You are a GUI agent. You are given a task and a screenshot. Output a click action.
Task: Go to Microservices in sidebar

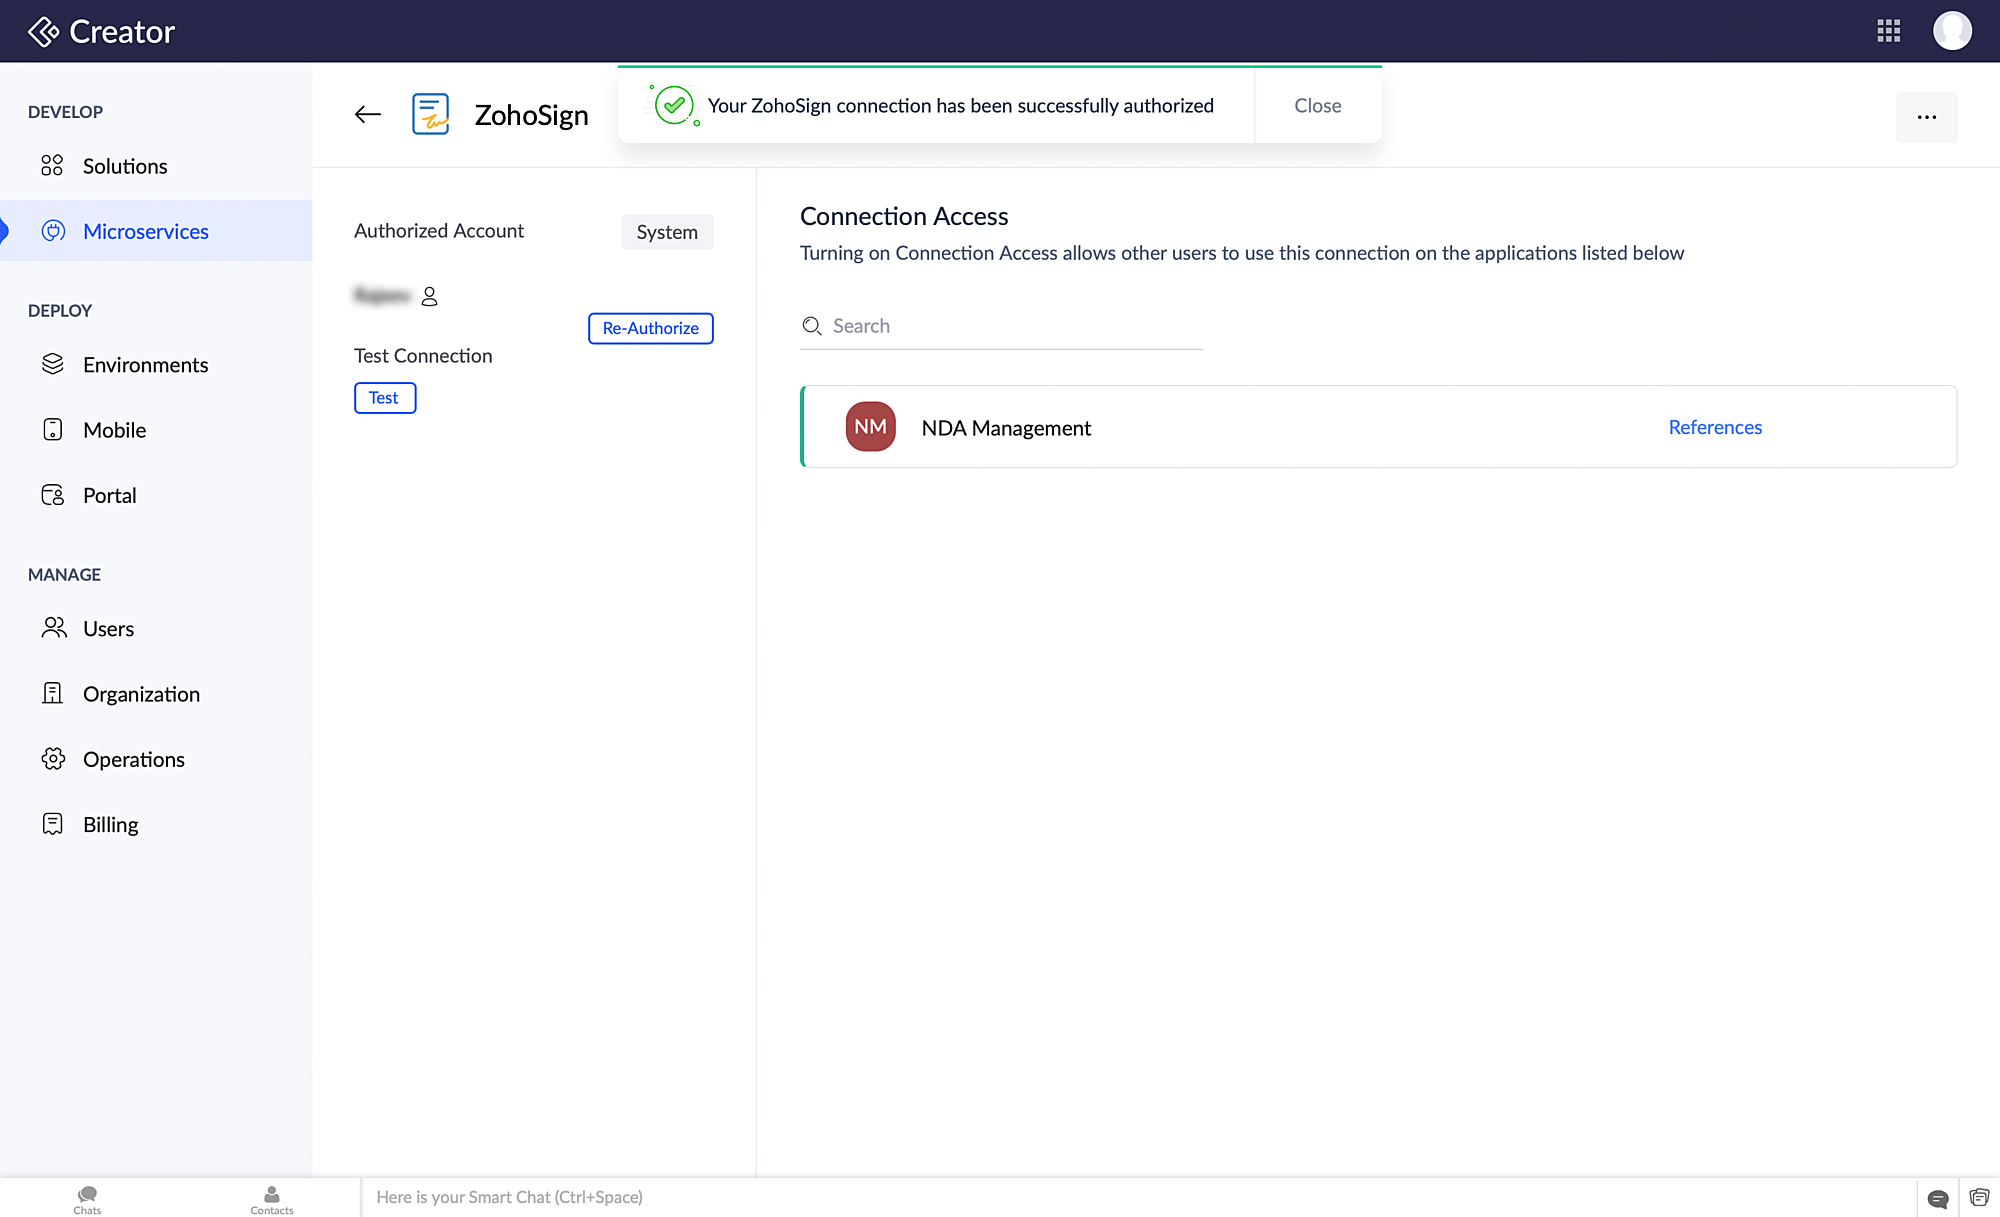click(x=146, y=232)
